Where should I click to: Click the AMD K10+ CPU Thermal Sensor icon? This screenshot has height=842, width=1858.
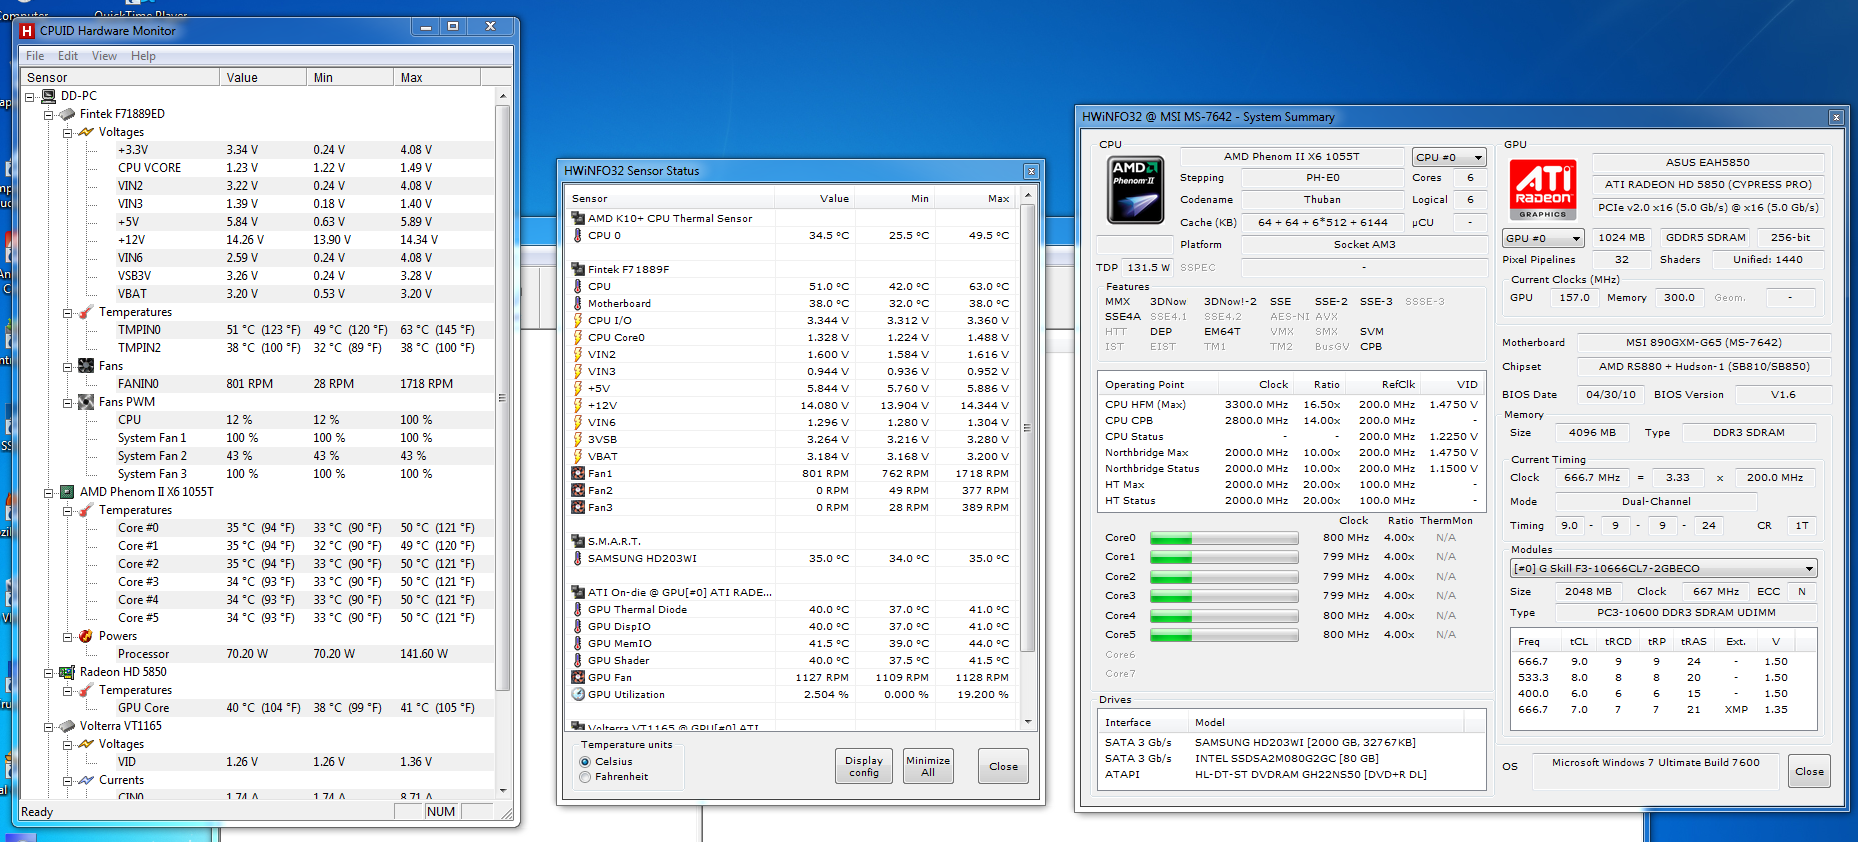[578, 218]
